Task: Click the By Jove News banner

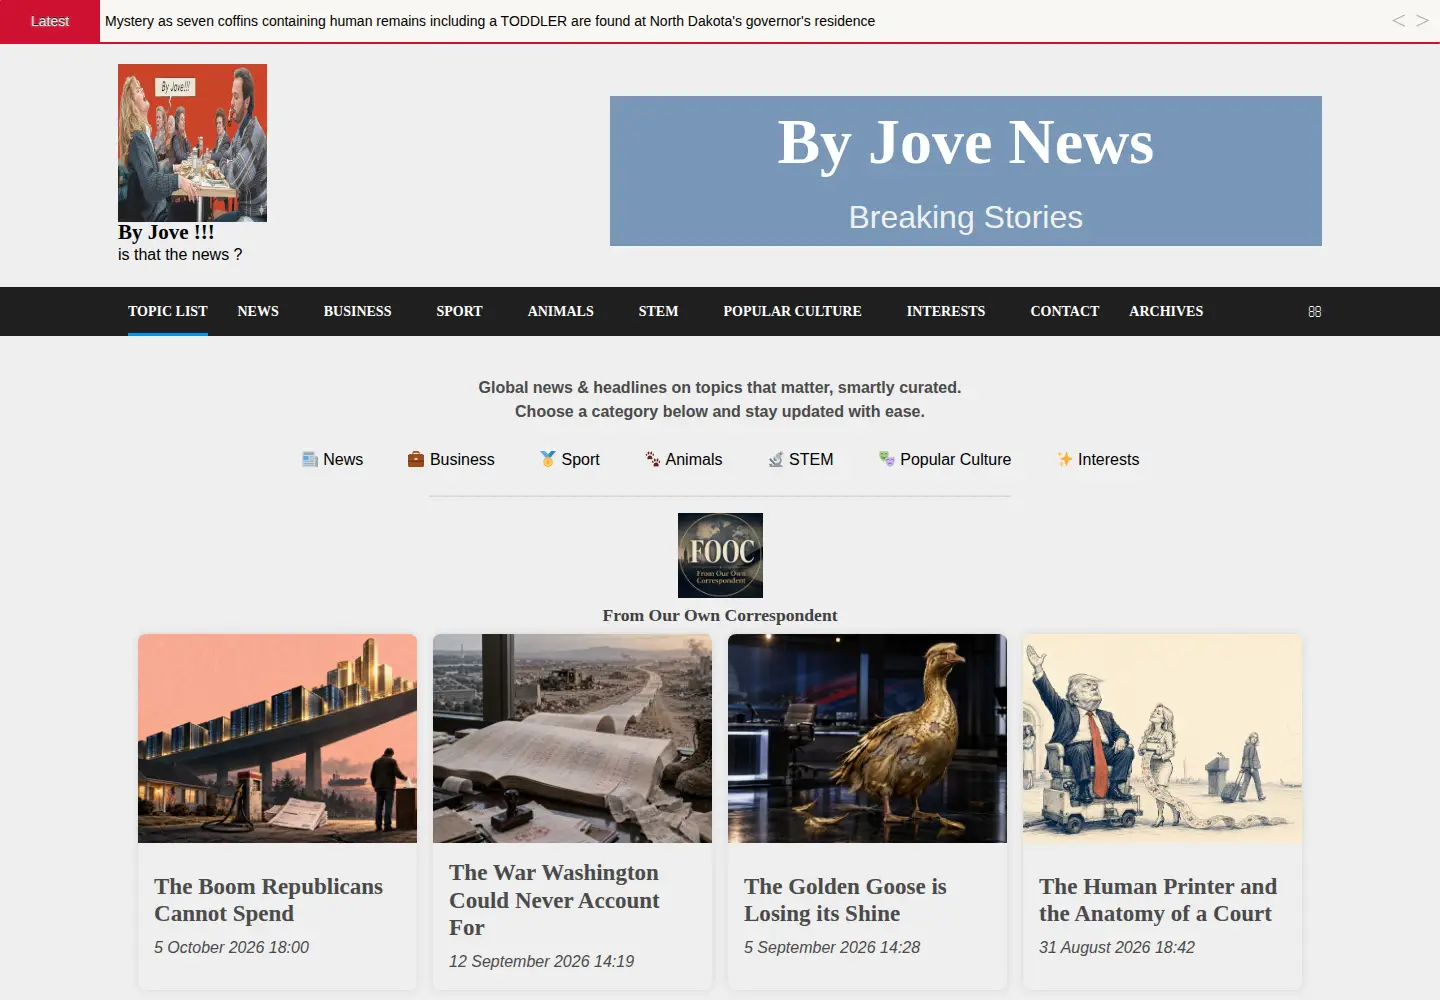Action: (966, 171)
